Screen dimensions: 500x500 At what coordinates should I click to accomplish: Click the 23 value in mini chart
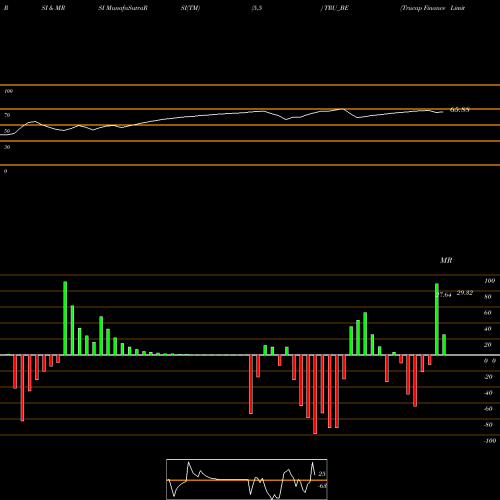[x=322, y=474]
